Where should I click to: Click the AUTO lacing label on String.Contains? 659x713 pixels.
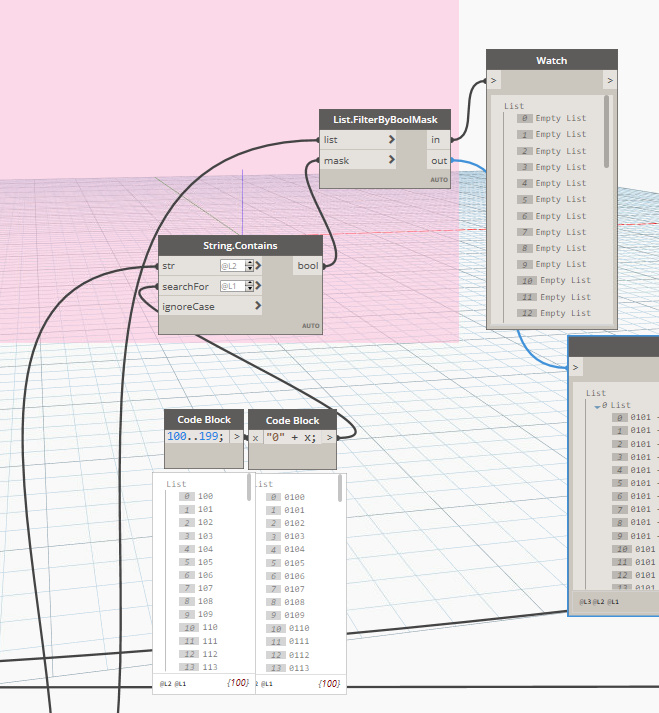[311, 326]
